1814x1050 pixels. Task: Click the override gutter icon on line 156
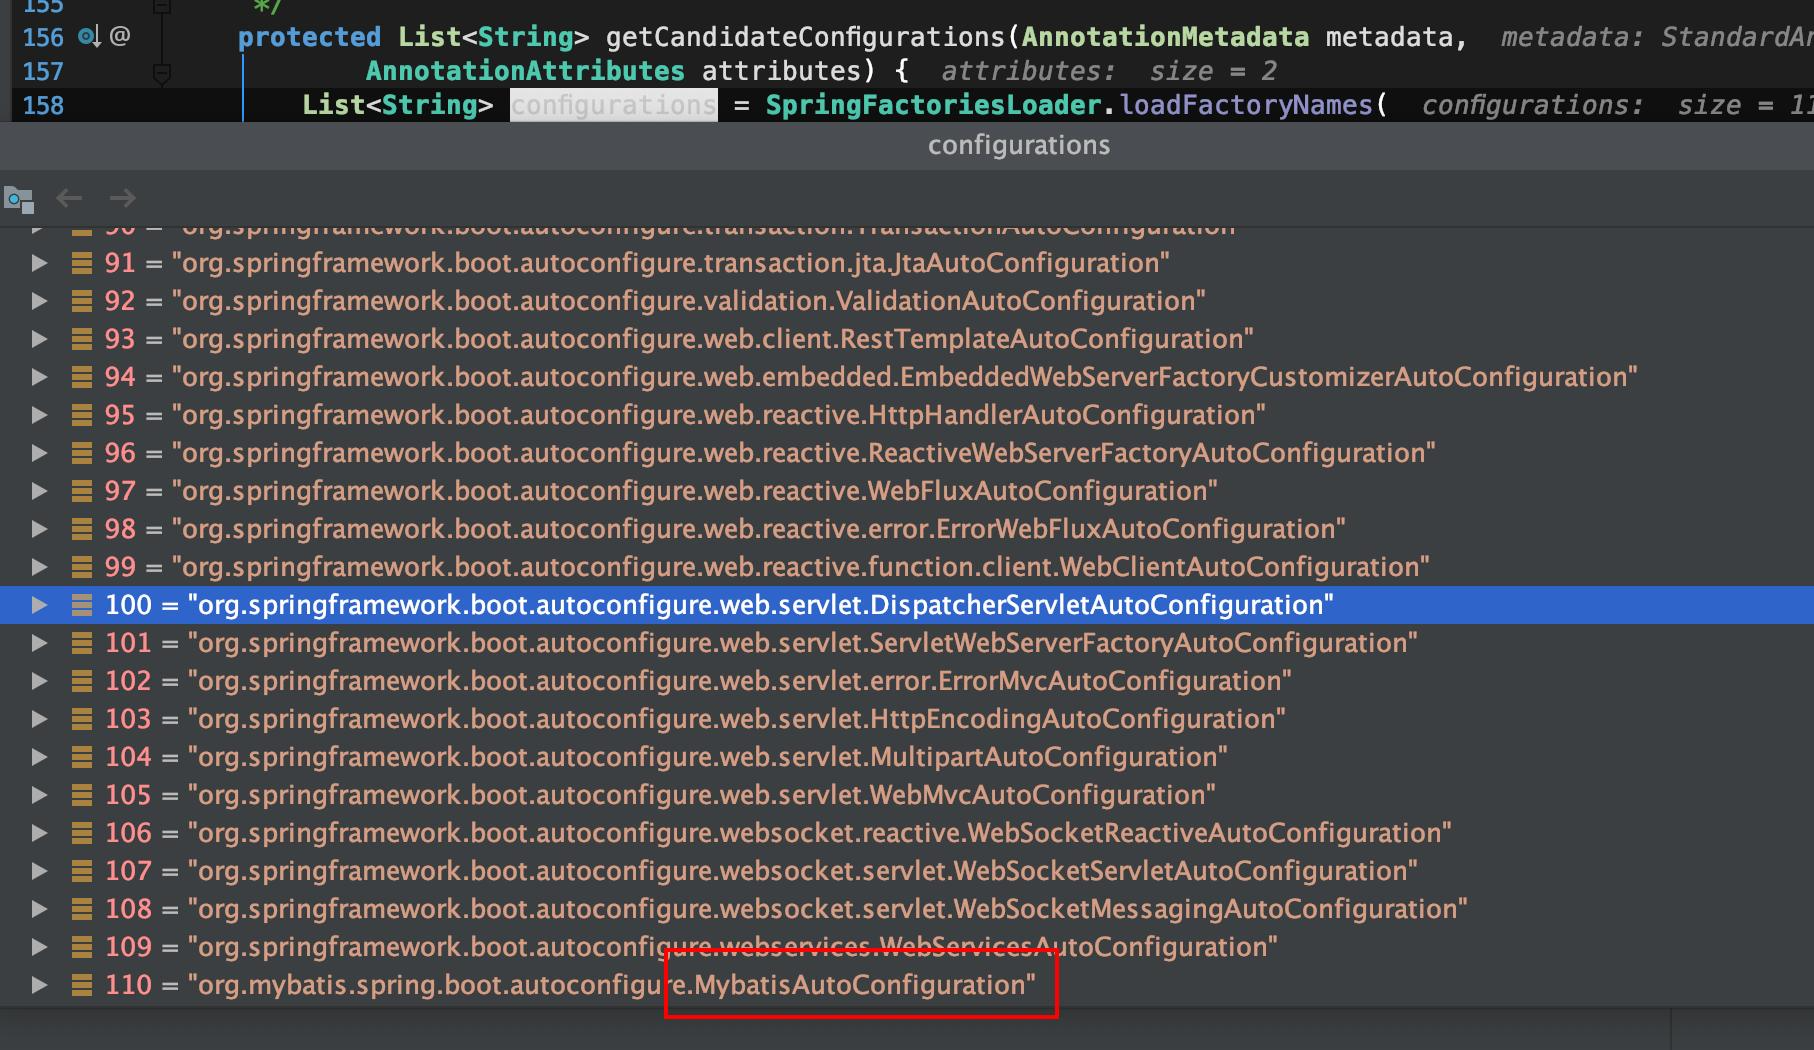(89, 37)
